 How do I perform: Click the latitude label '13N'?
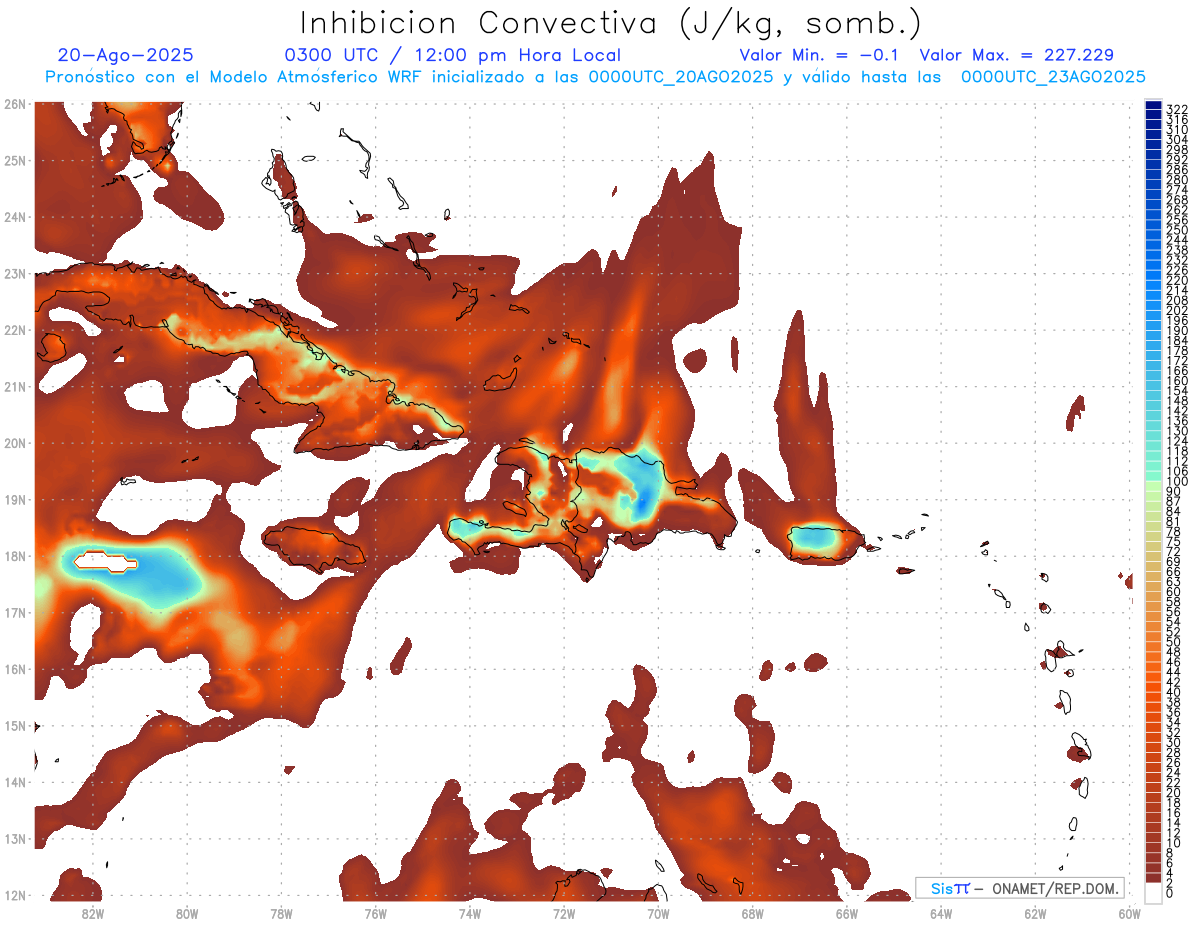(14, 838)
